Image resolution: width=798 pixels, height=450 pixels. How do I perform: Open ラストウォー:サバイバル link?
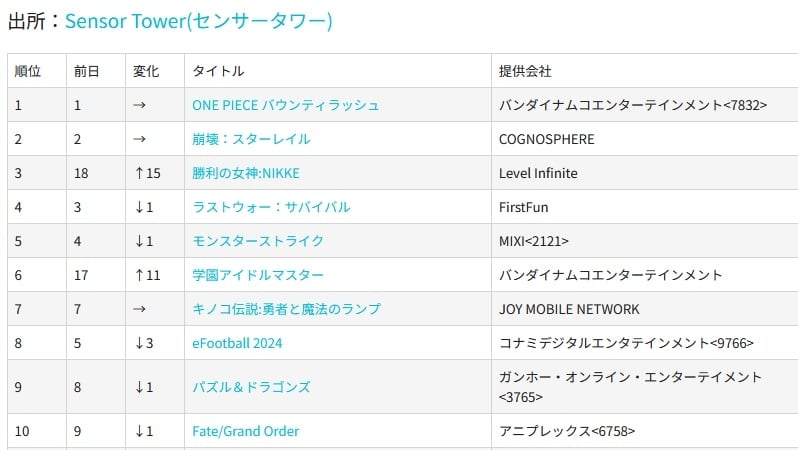(x=271, y=207)
